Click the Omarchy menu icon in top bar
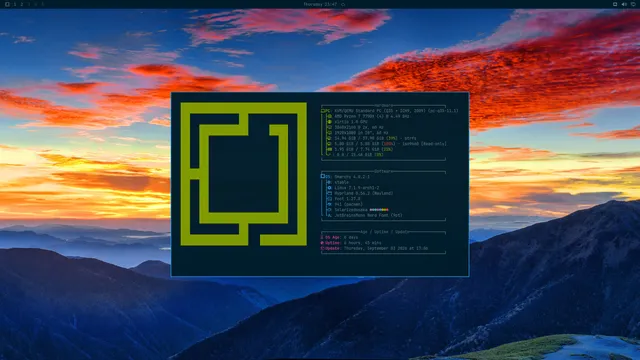 coord(7,4)
